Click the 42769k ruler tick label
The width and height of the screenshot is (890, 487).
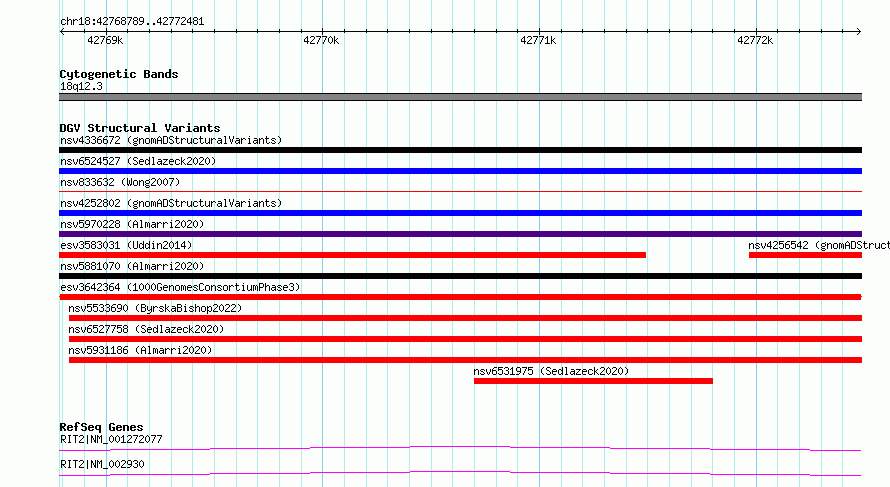point(105,40)
